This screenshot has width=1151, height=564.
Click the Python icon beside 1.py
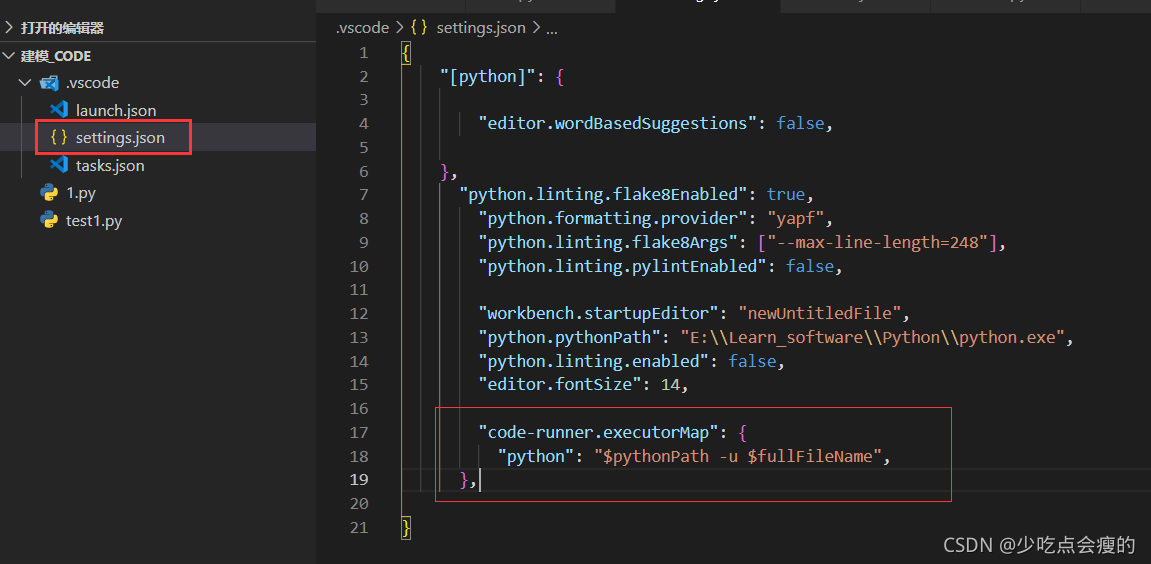[49, 193]
